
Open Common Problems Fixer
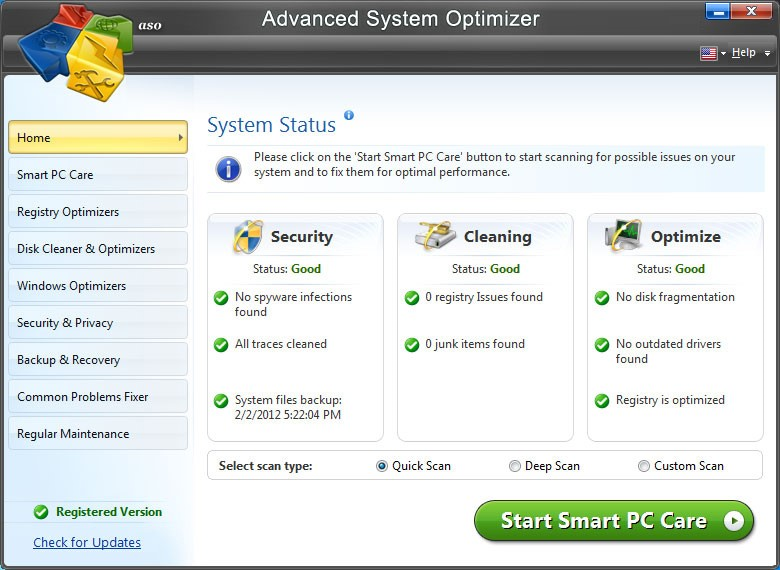pyautogui.click(x=98, y=397)
